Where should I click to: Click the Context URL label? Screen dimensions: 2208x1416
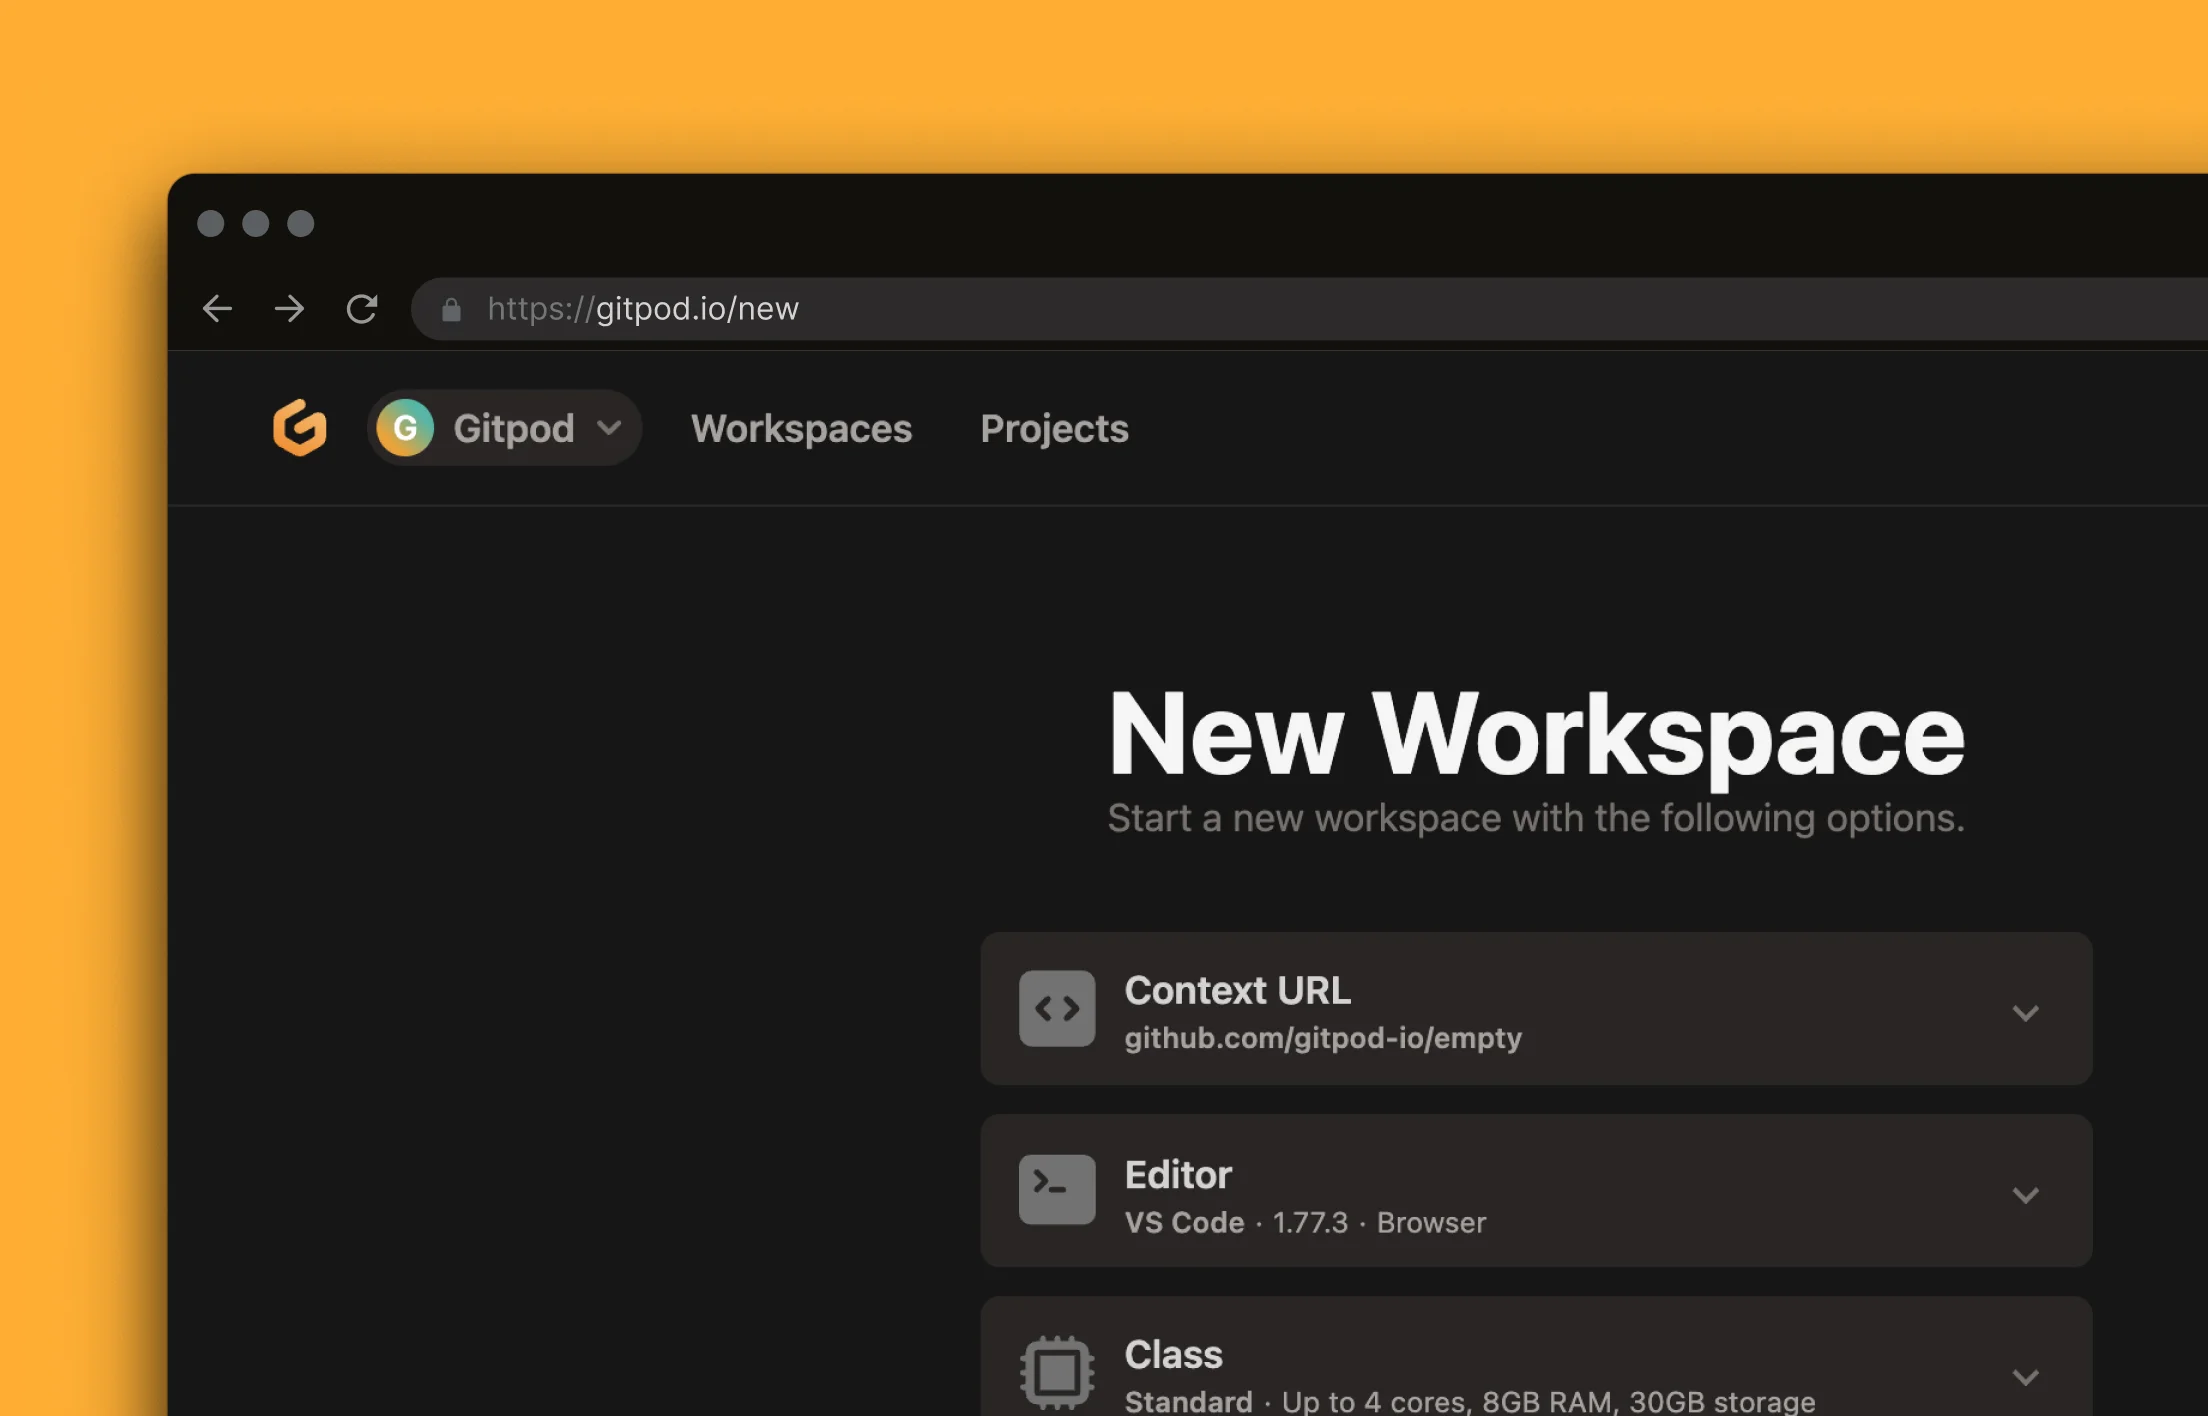(1237, 990)
